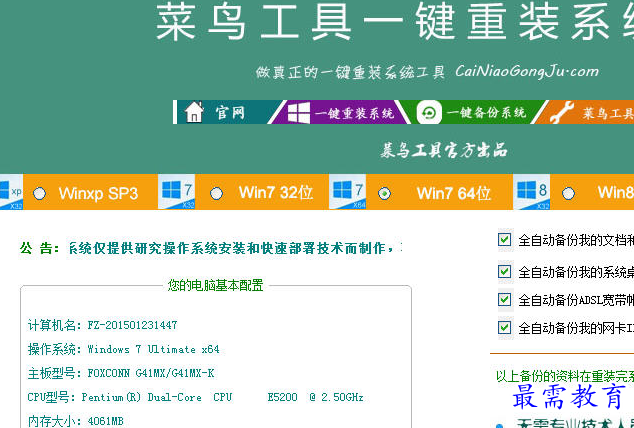Click the Windows 8 X32 logo icon
Image resolution: width=634 pixels, height=428 pixels.
point(531,192)
